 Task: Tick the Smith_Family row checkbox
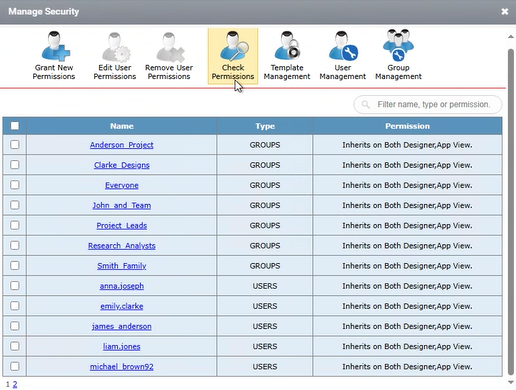pos(15,266)
